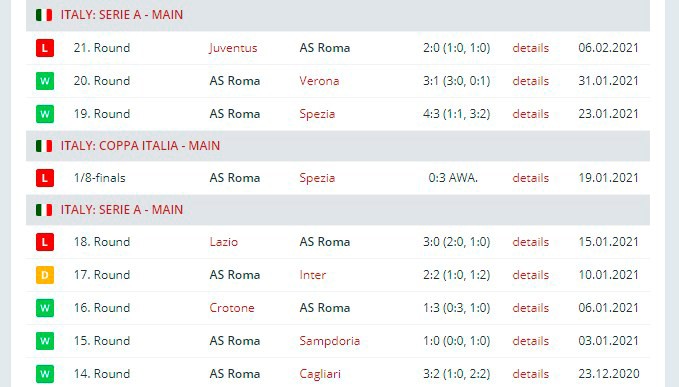Click the yellow D badge for Inter match
The width and height of the screenshot is (679, 387).
pos(45,275)
